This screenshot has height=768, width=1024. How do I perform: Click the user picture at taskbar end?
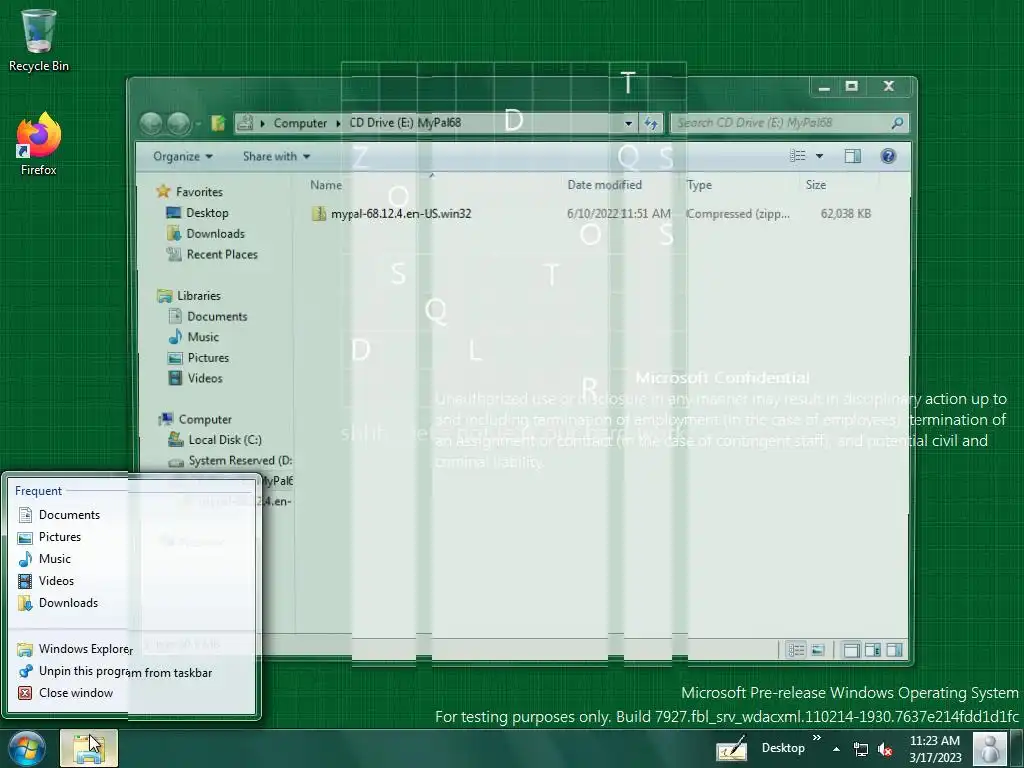tap(990, 748)
